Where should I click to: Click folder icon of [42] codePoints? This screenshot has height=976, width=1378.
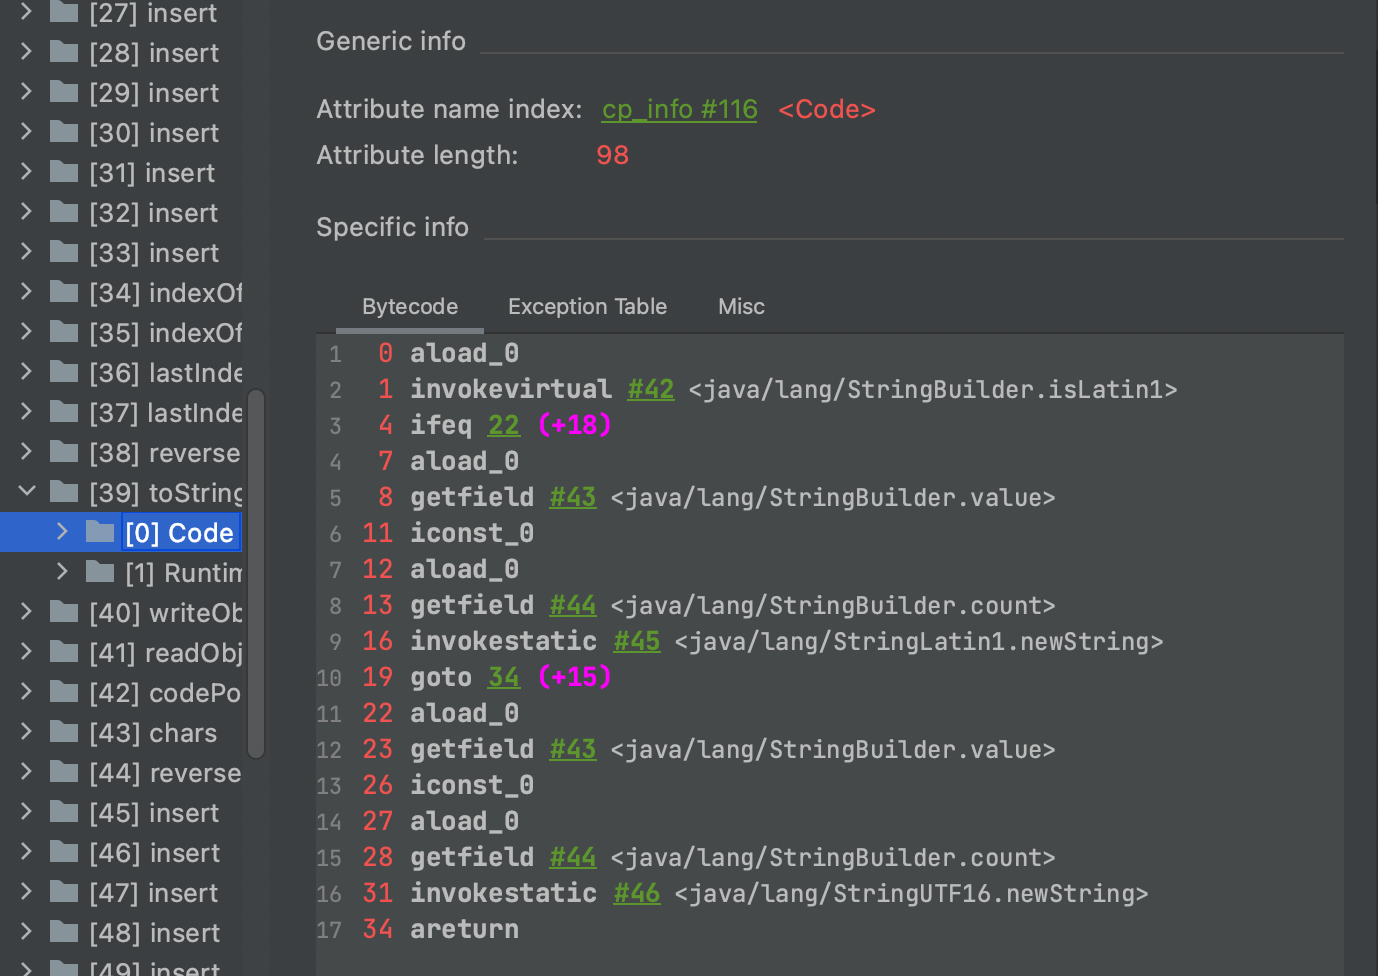point(64,692)
